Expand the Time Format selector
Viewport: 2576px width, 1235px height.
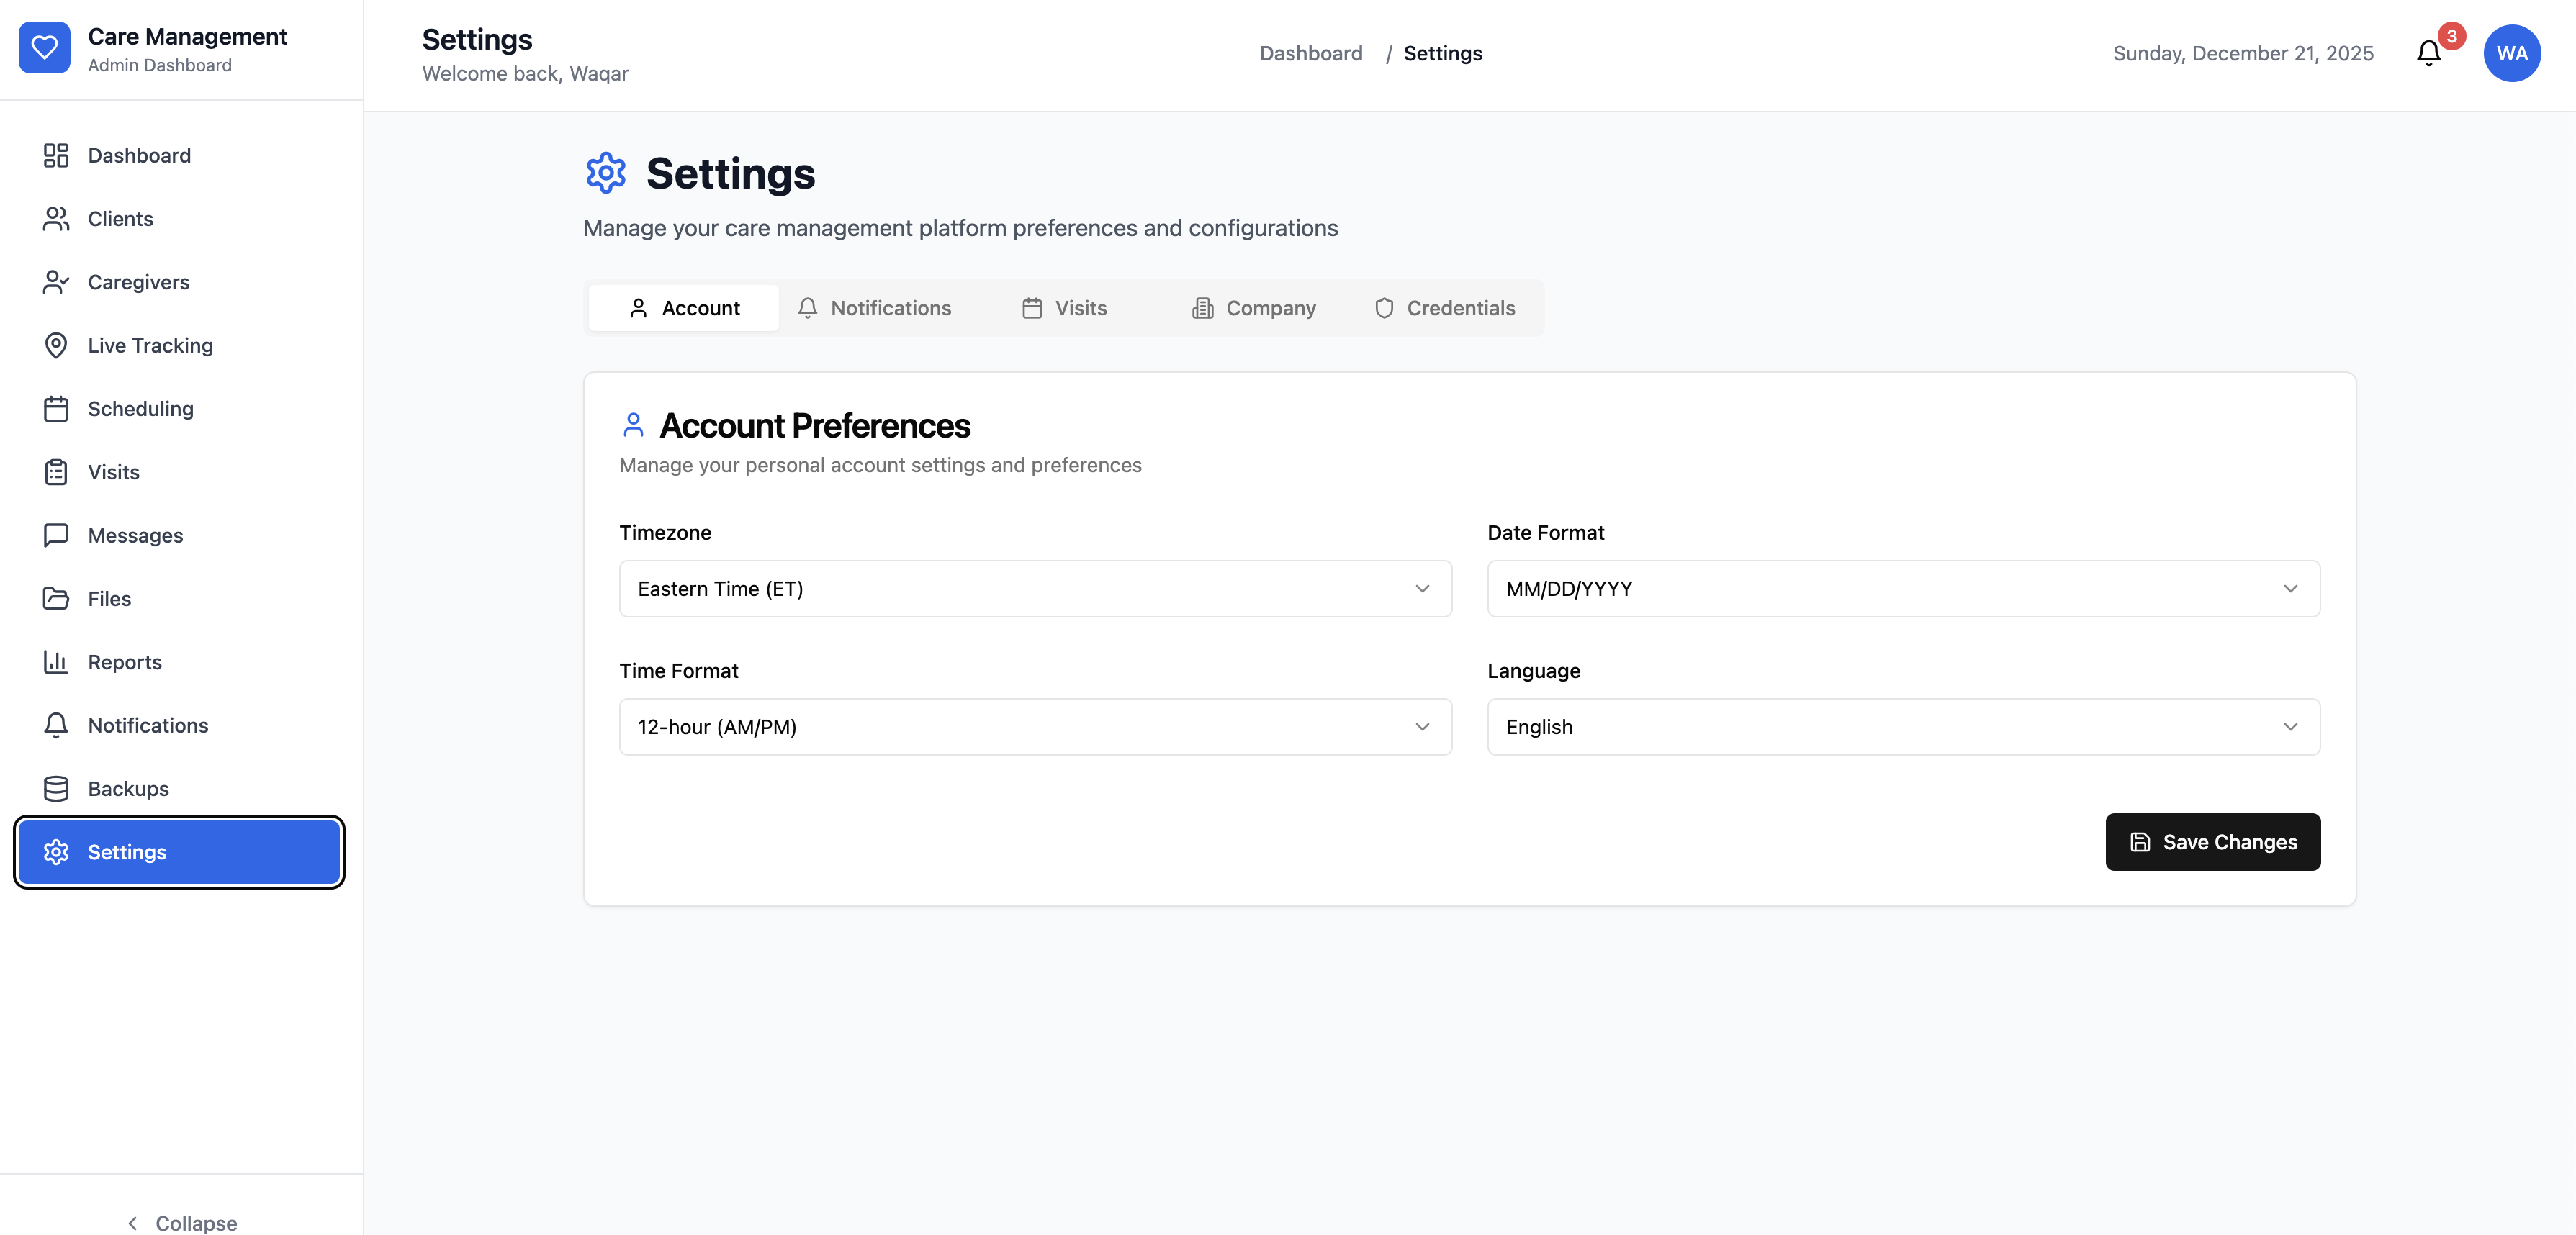1034,727
